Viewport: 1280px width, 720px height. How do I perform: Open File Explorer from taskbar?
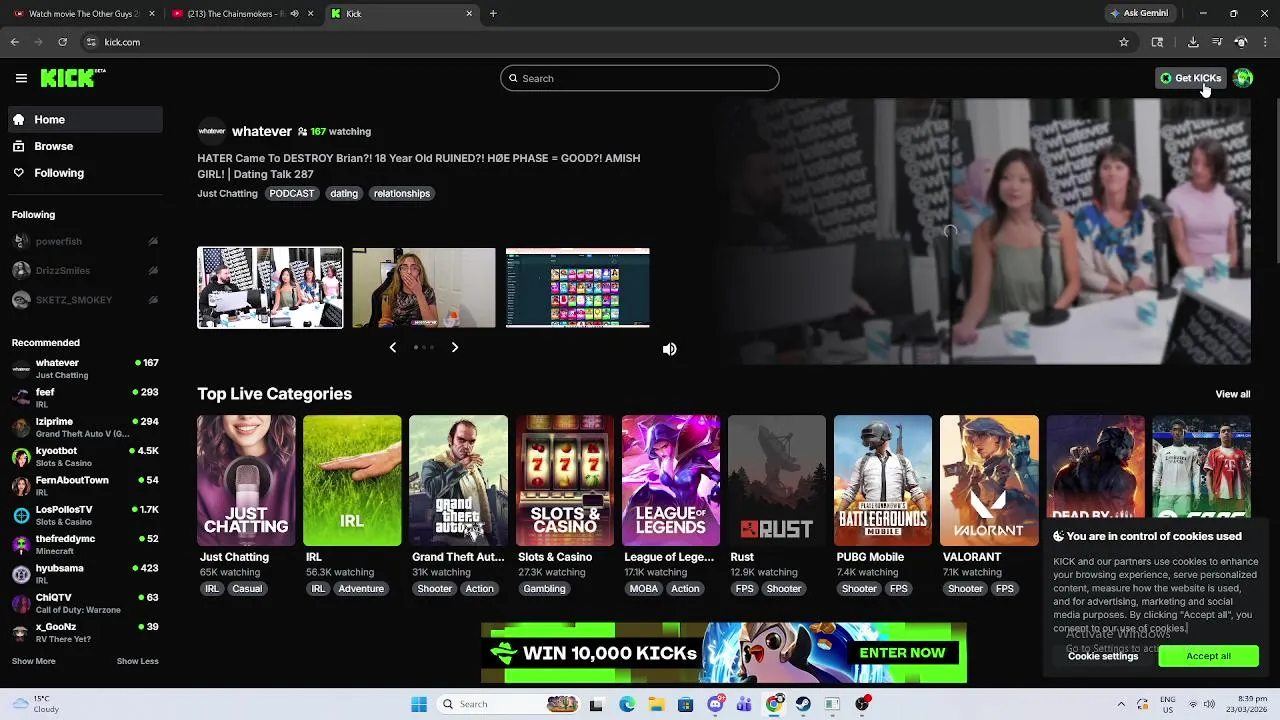(x=656, y=704)
